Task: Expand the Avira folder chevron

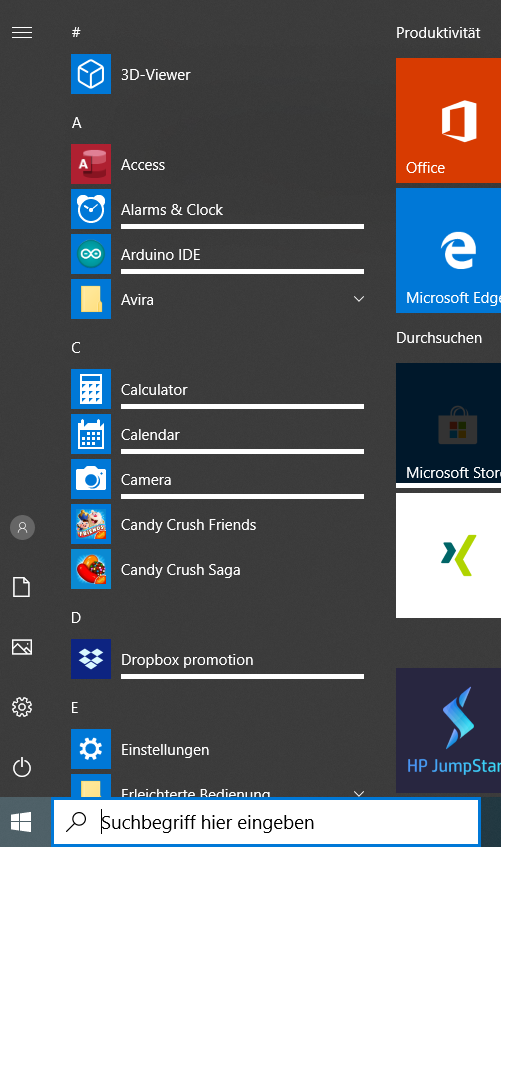Action: point(358,299)
